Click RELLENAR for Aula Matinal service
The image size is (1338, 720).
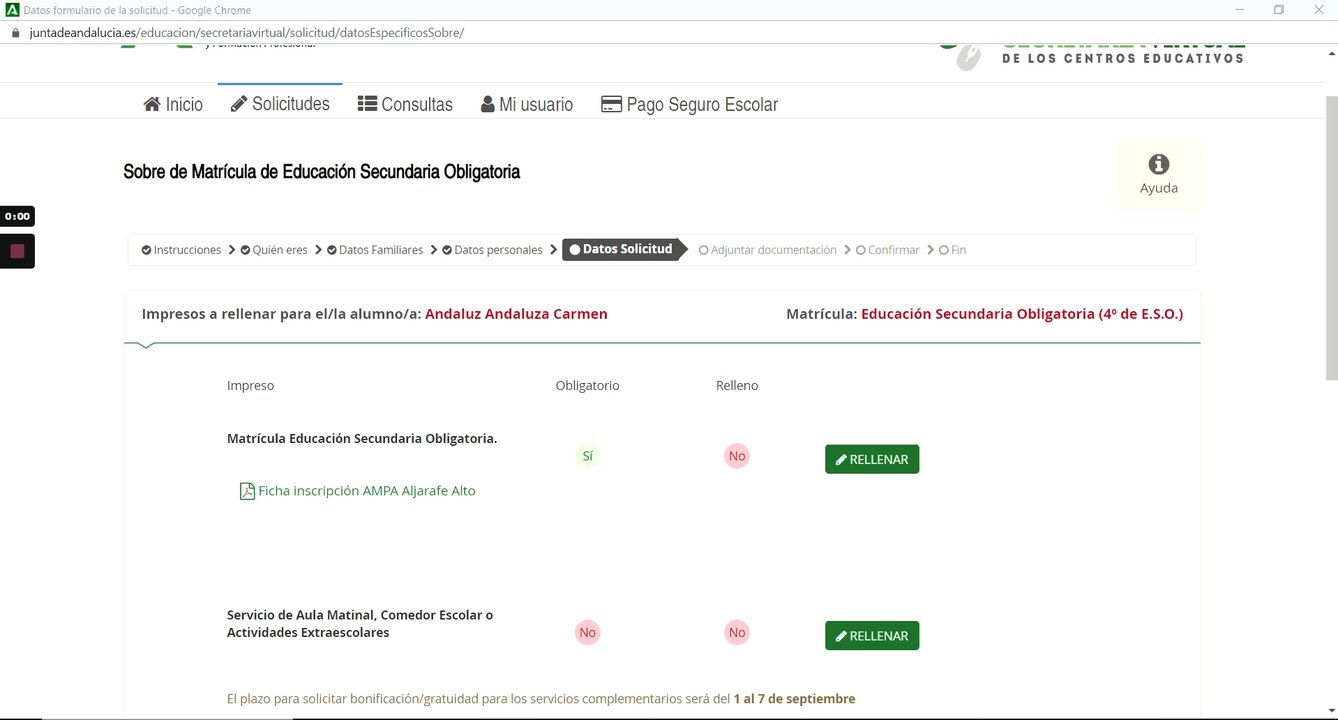(x=872, y=636)
